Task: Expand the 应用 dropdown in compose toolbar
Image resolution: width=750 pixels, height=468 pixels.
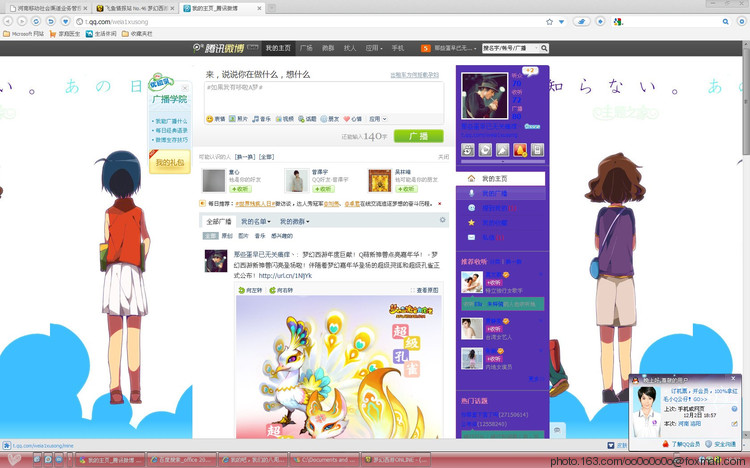Action: point(378,119)
